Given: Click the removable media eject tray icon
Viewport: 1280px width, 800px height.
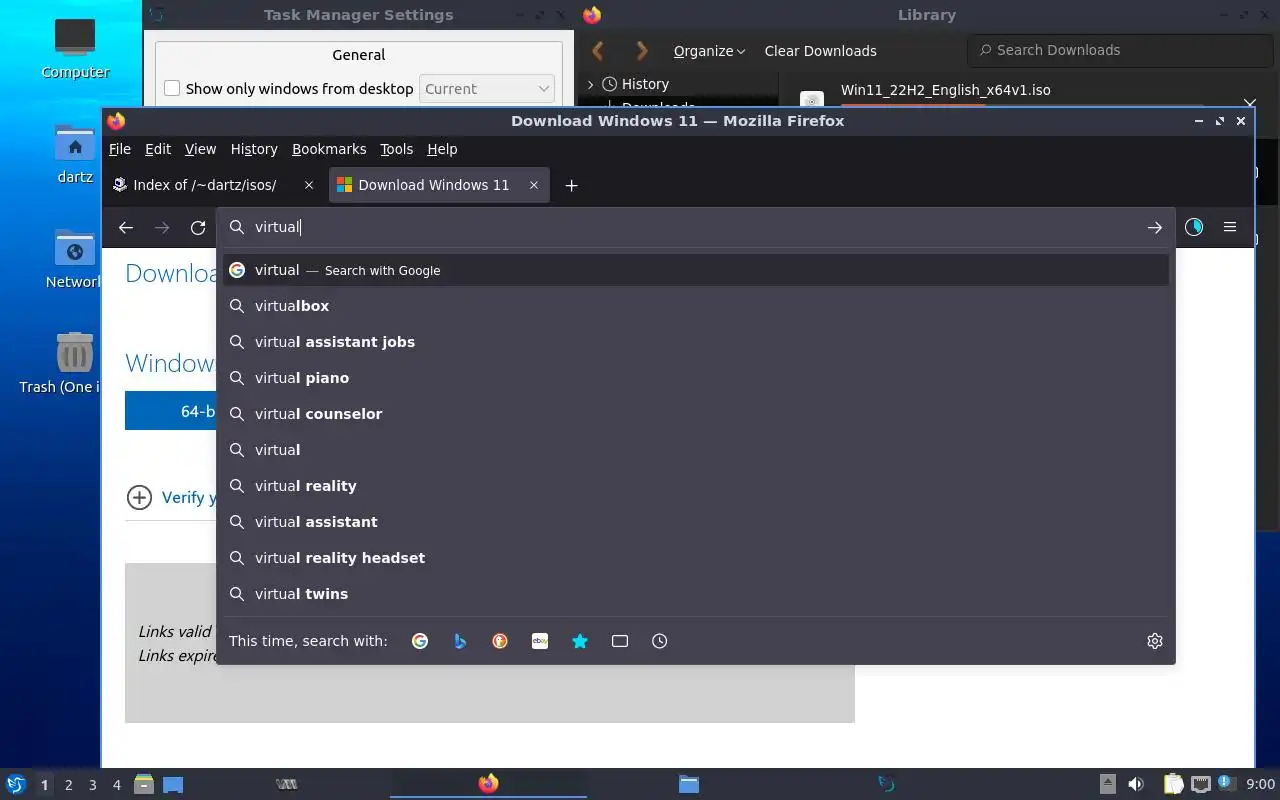Looking at the screenshot, I should [x=1108, y=785].
